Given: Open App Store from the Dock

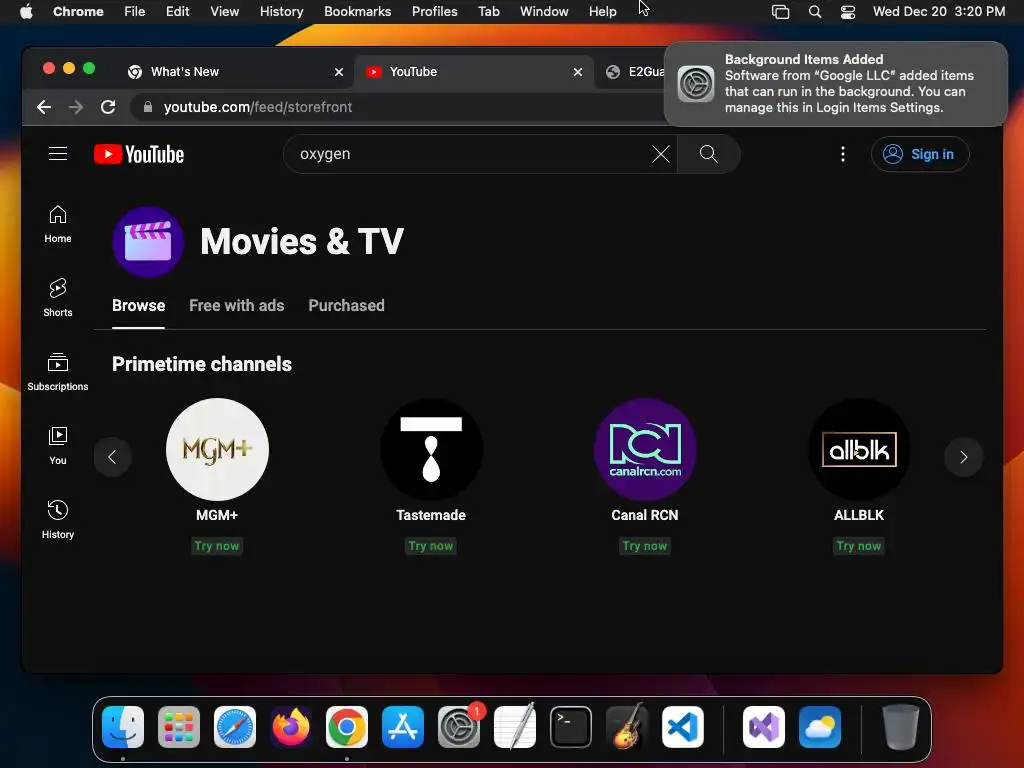Looking at the screenshot, I should [x=403, y=727].
